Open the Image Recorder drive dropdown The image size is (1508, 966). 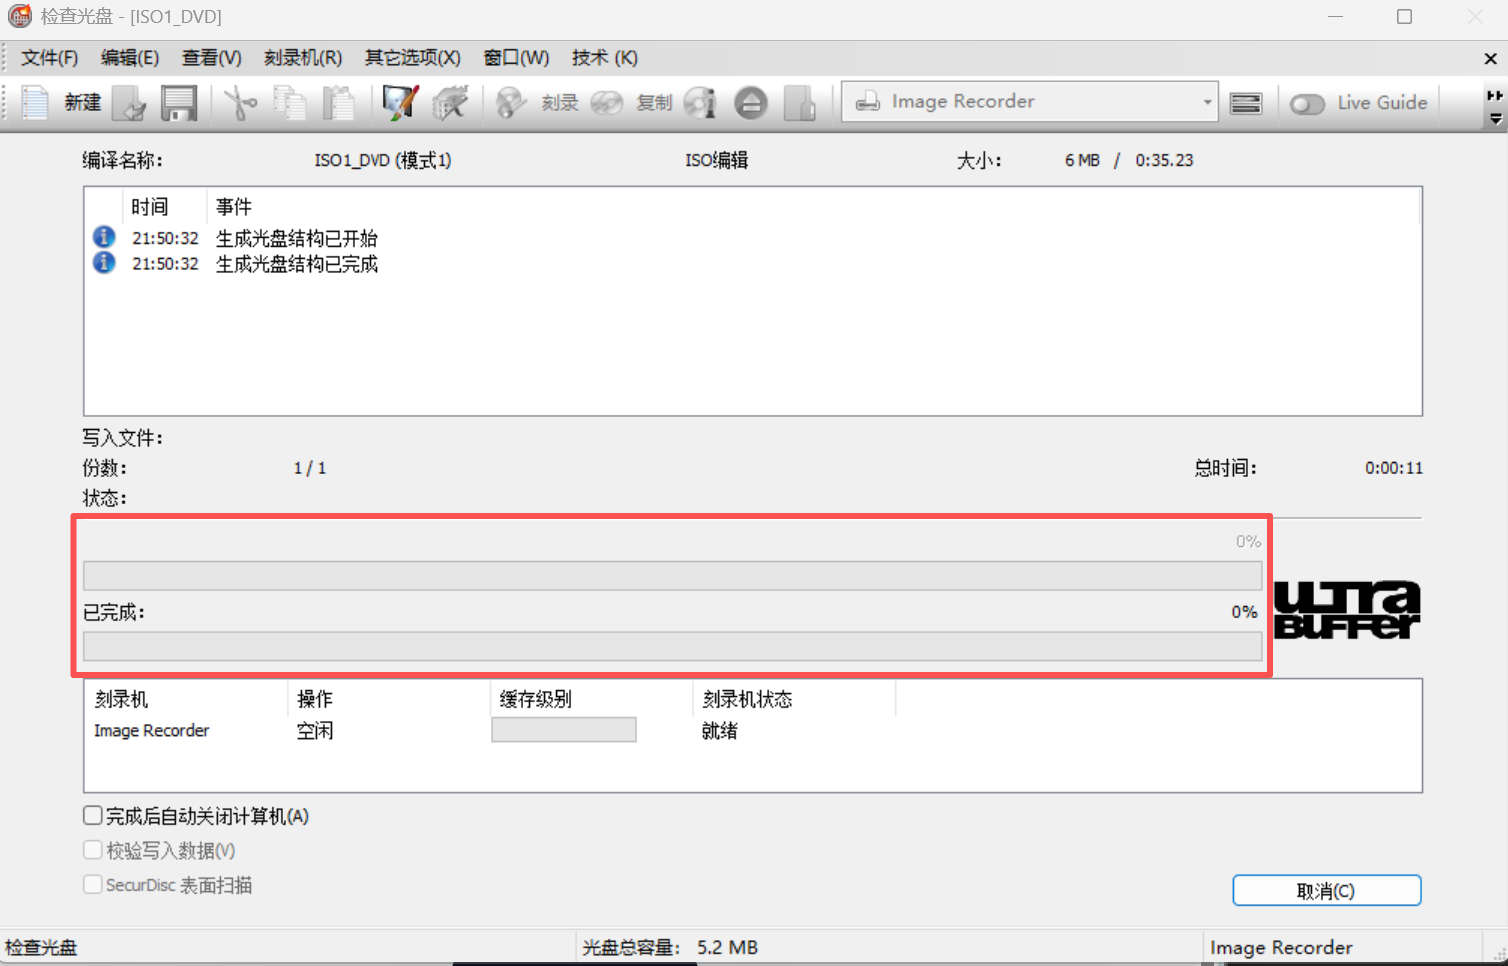1206,101
